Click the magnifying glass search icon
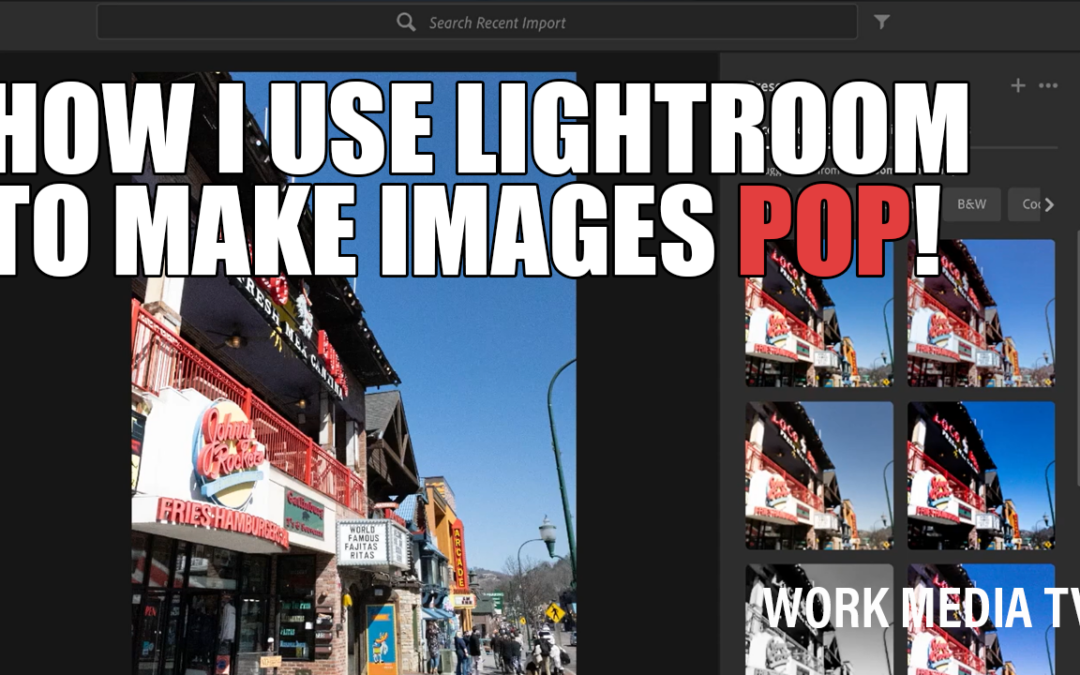Viewport: 1080px width, 675px height. click(x=406, y=22)
